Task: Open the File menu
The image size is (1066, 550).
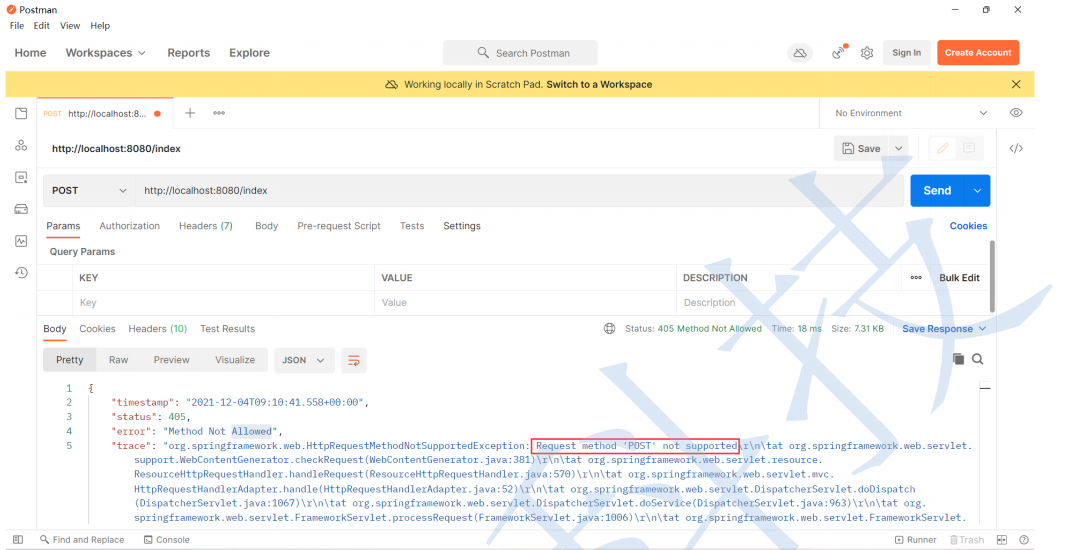Action: click(x=17, y=26)
